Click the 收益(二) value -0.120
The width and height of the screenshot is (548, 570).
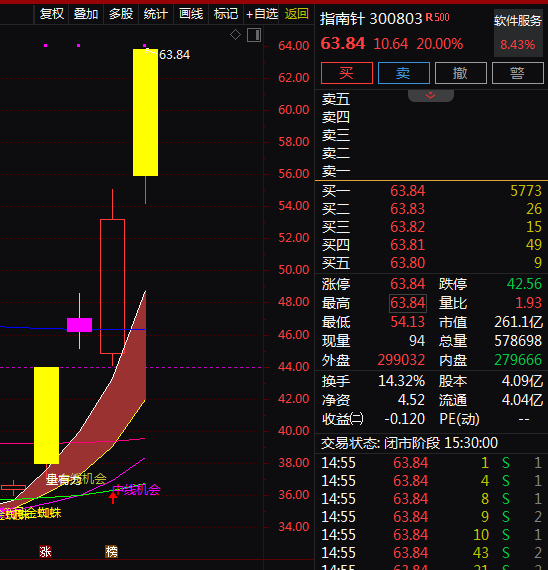[405, 419]
